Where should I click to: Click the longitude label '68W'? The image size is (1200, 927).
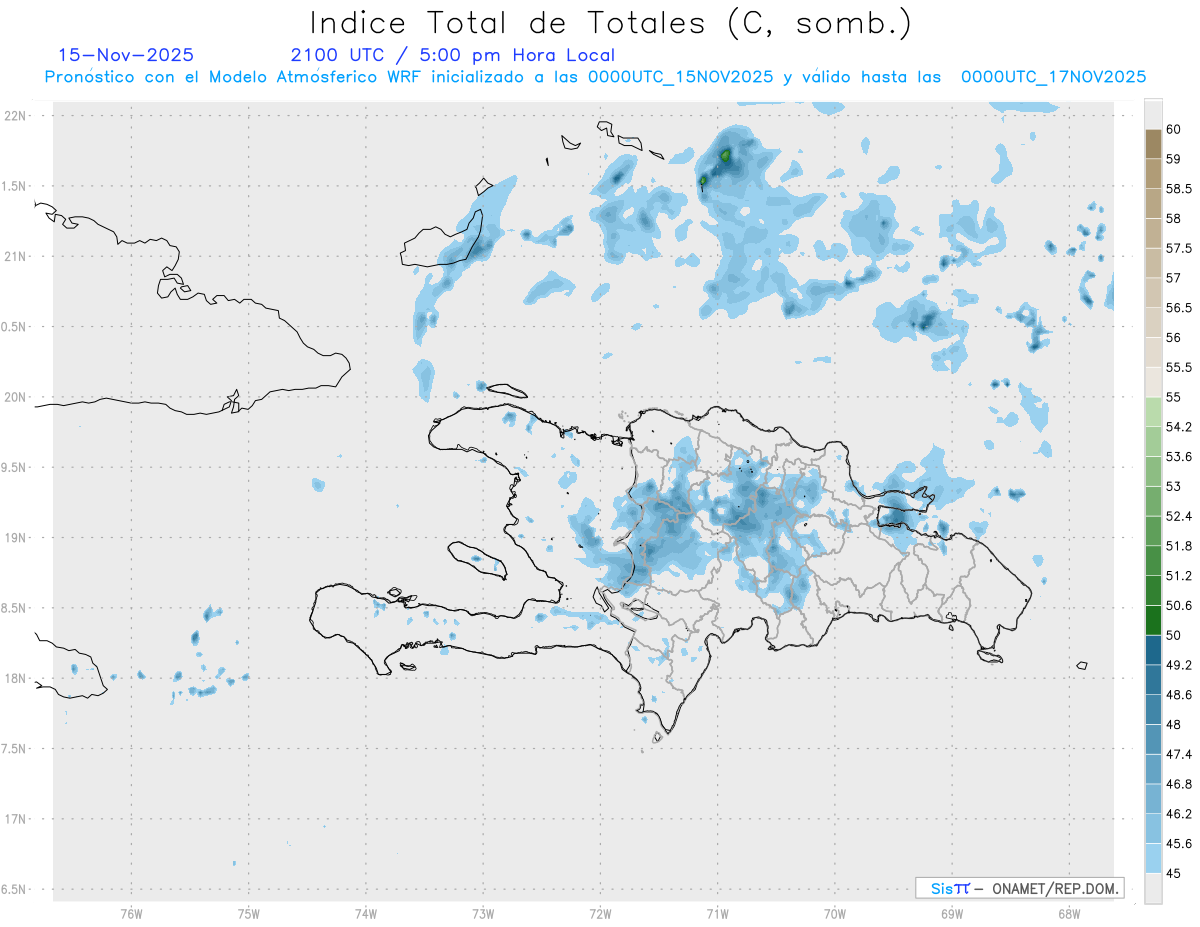[1069, 913]
